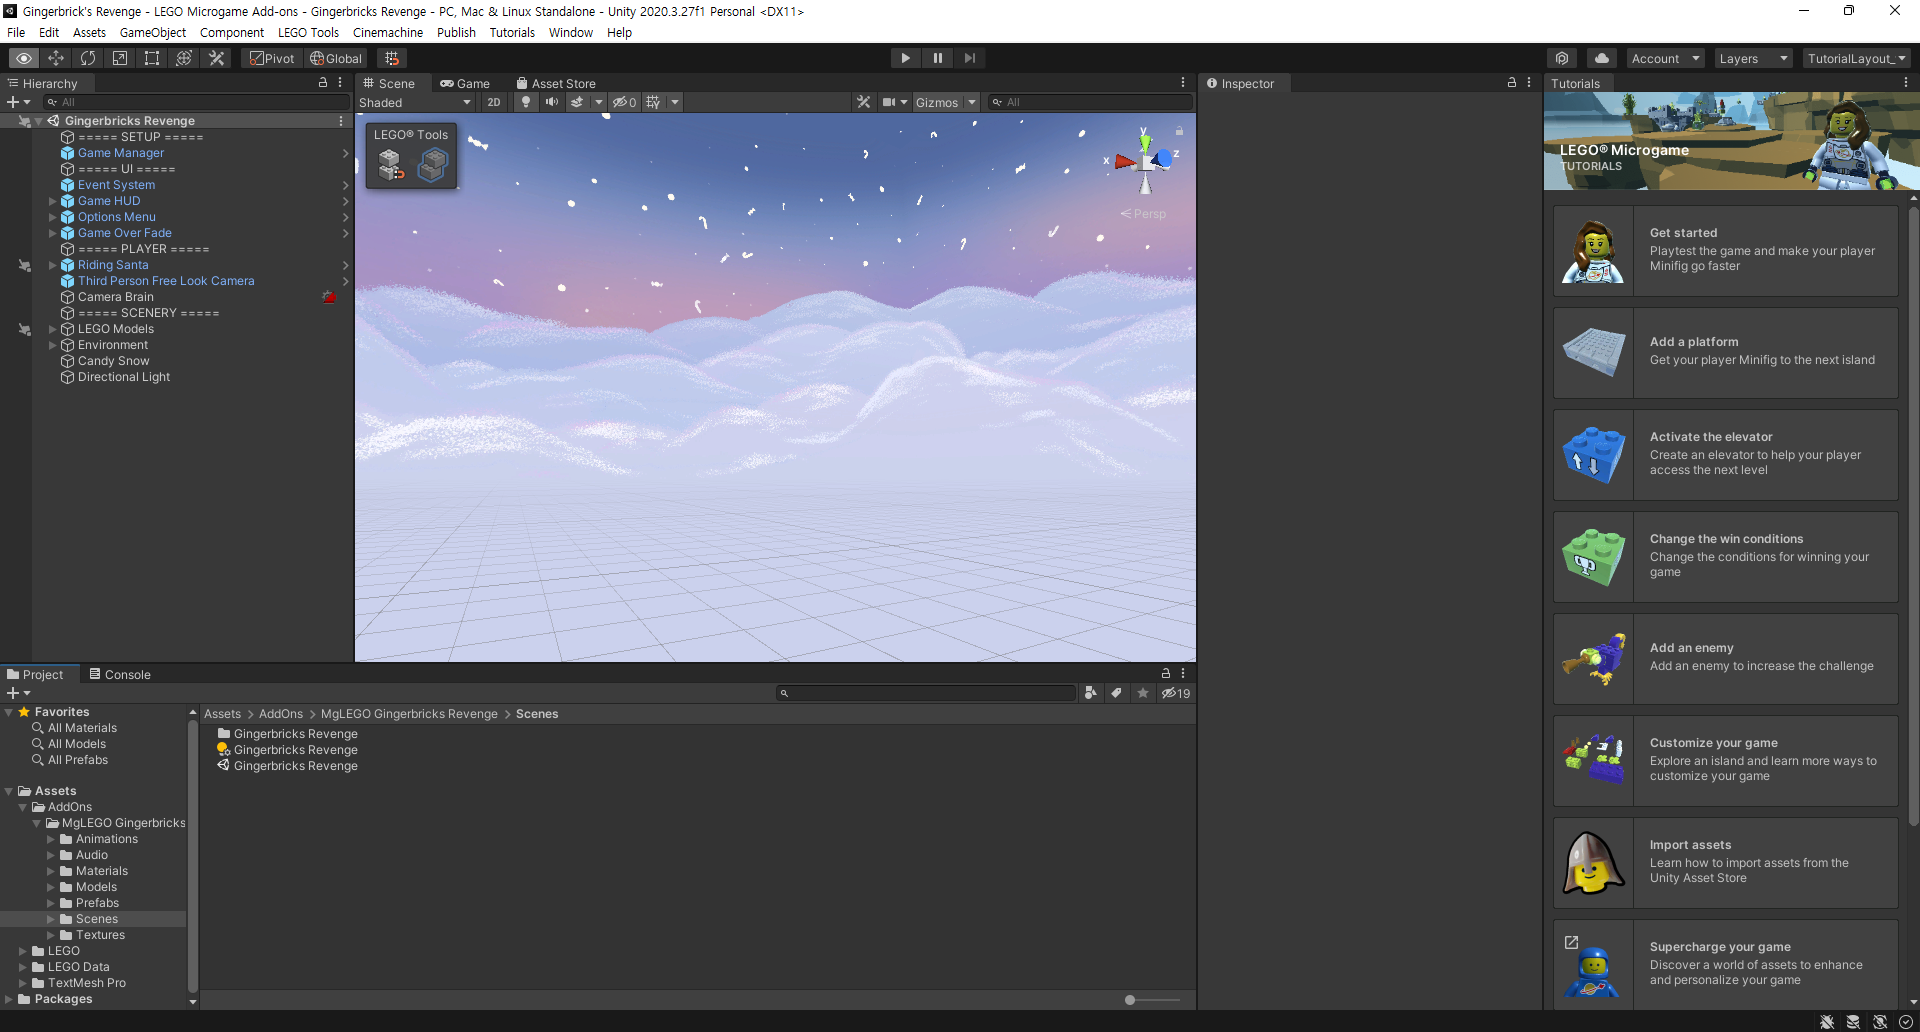Select the Rect tool
1920x1032 pixels.
point(152,58)
